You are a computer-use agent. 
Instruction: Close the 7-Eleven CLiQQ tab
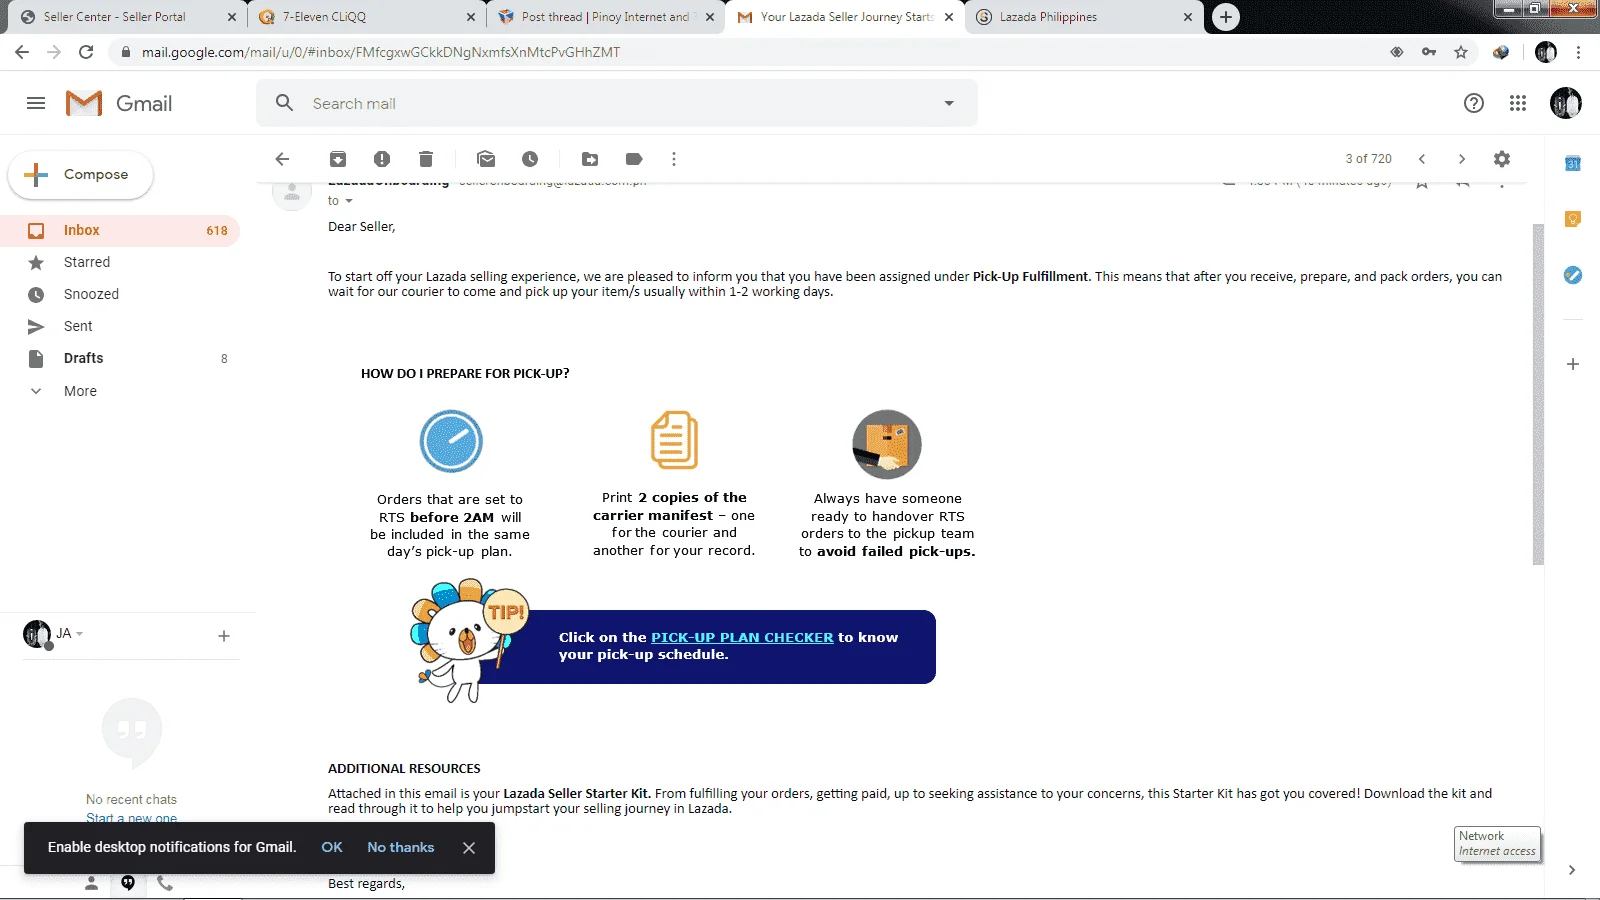[x=471, y=17]
